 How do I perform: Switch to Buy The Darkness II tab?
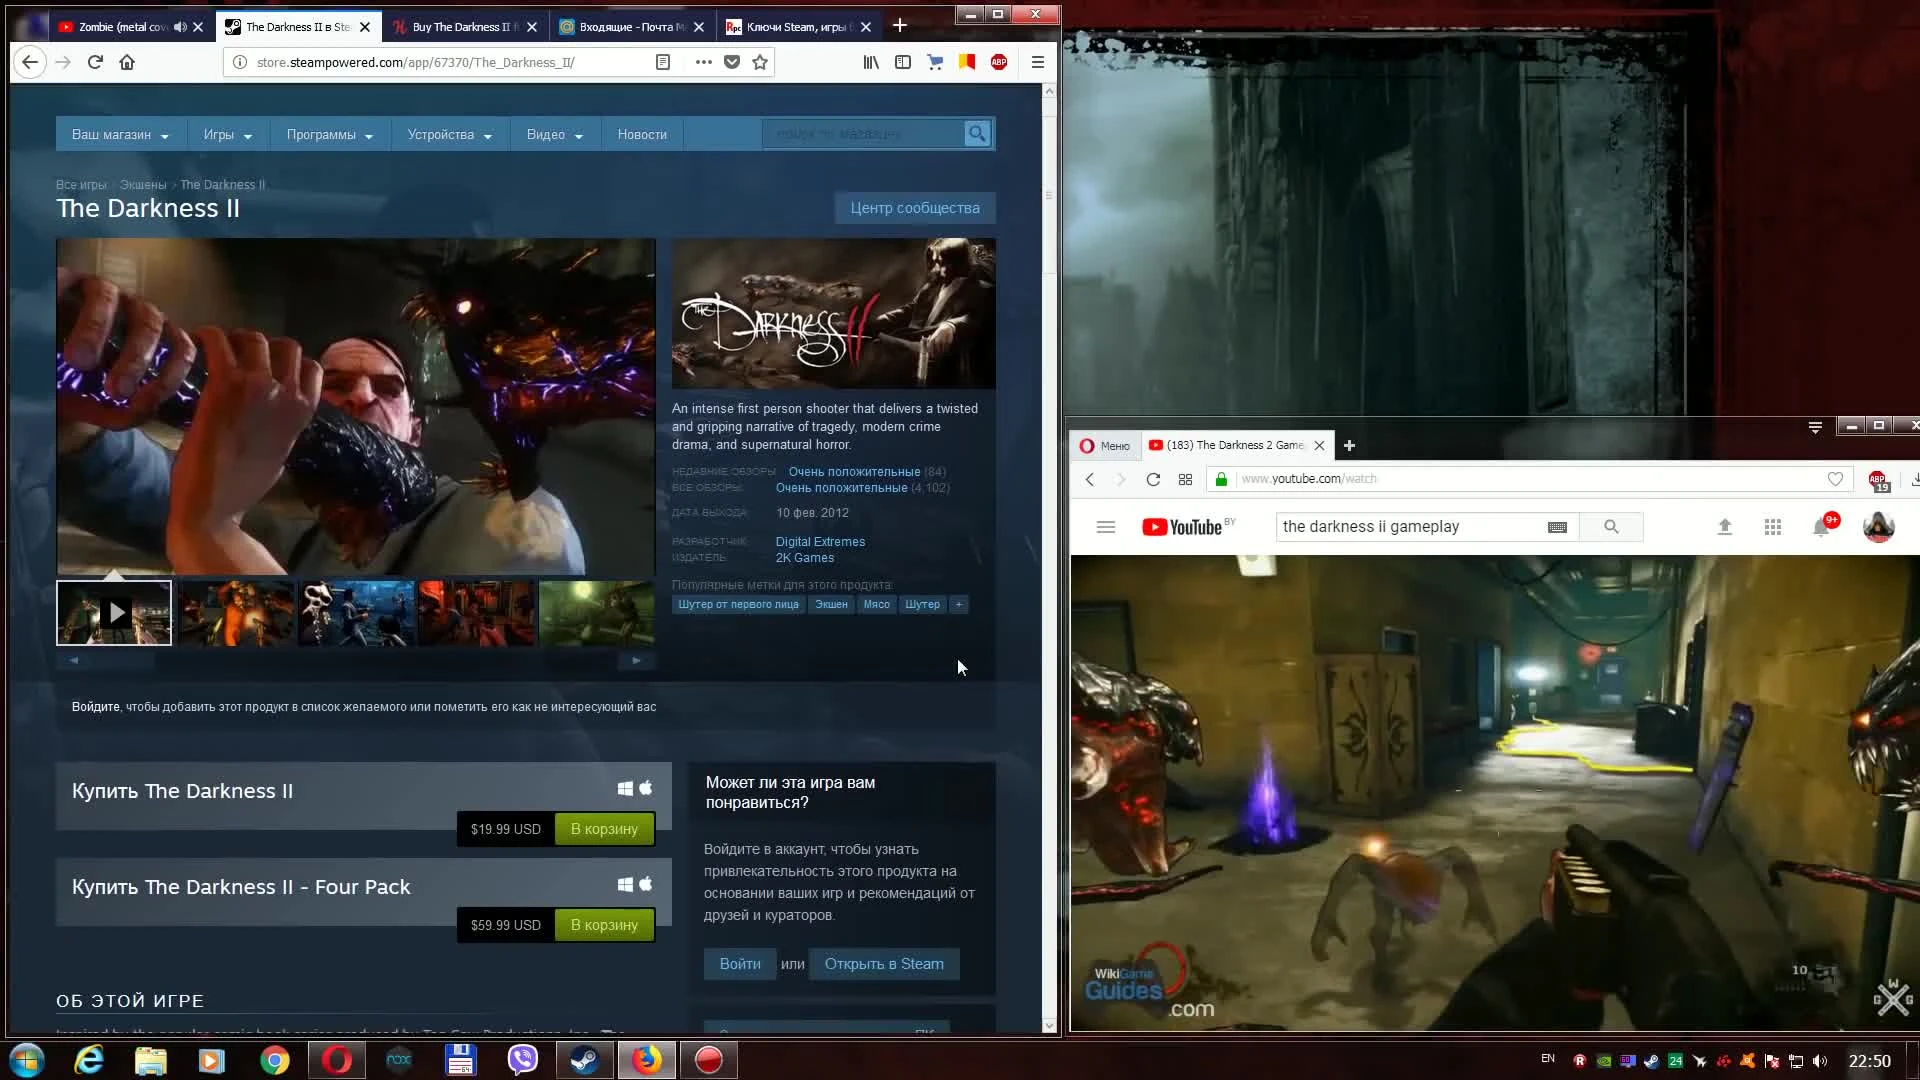[x=460, y=27]
